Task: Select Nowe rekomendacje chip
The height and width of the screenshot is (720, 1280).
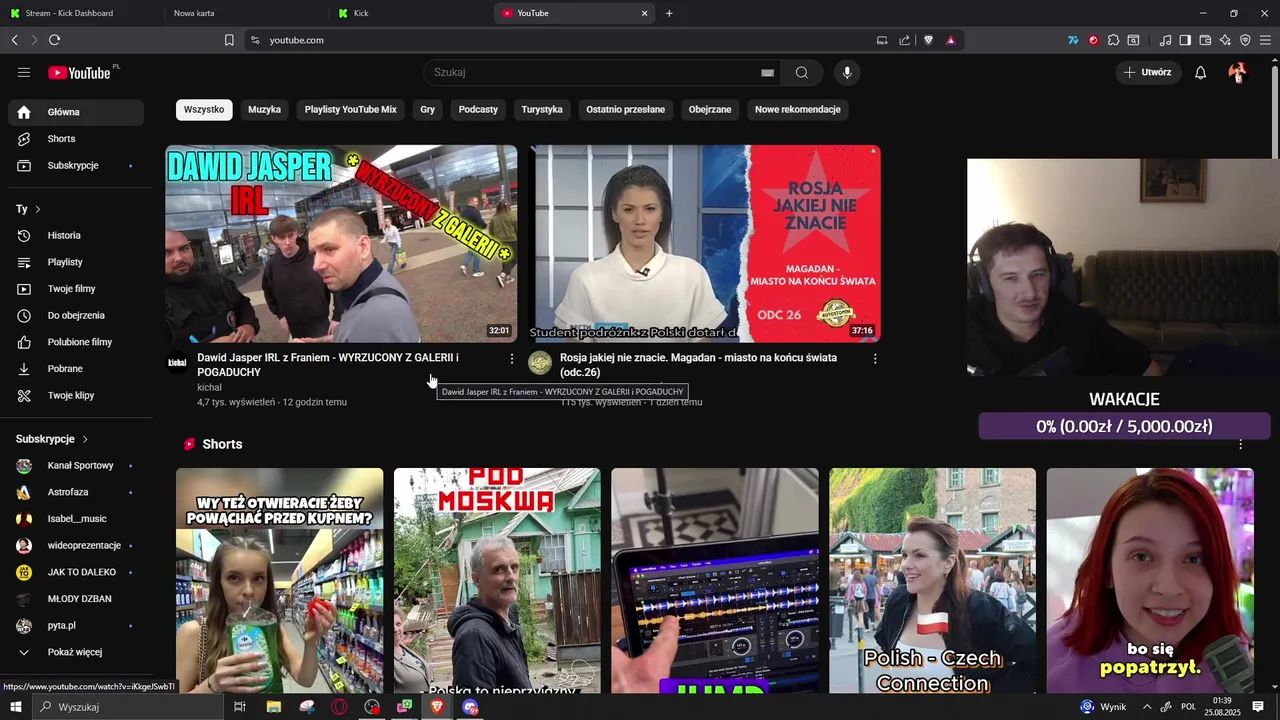Action: [x=798, y=109]
